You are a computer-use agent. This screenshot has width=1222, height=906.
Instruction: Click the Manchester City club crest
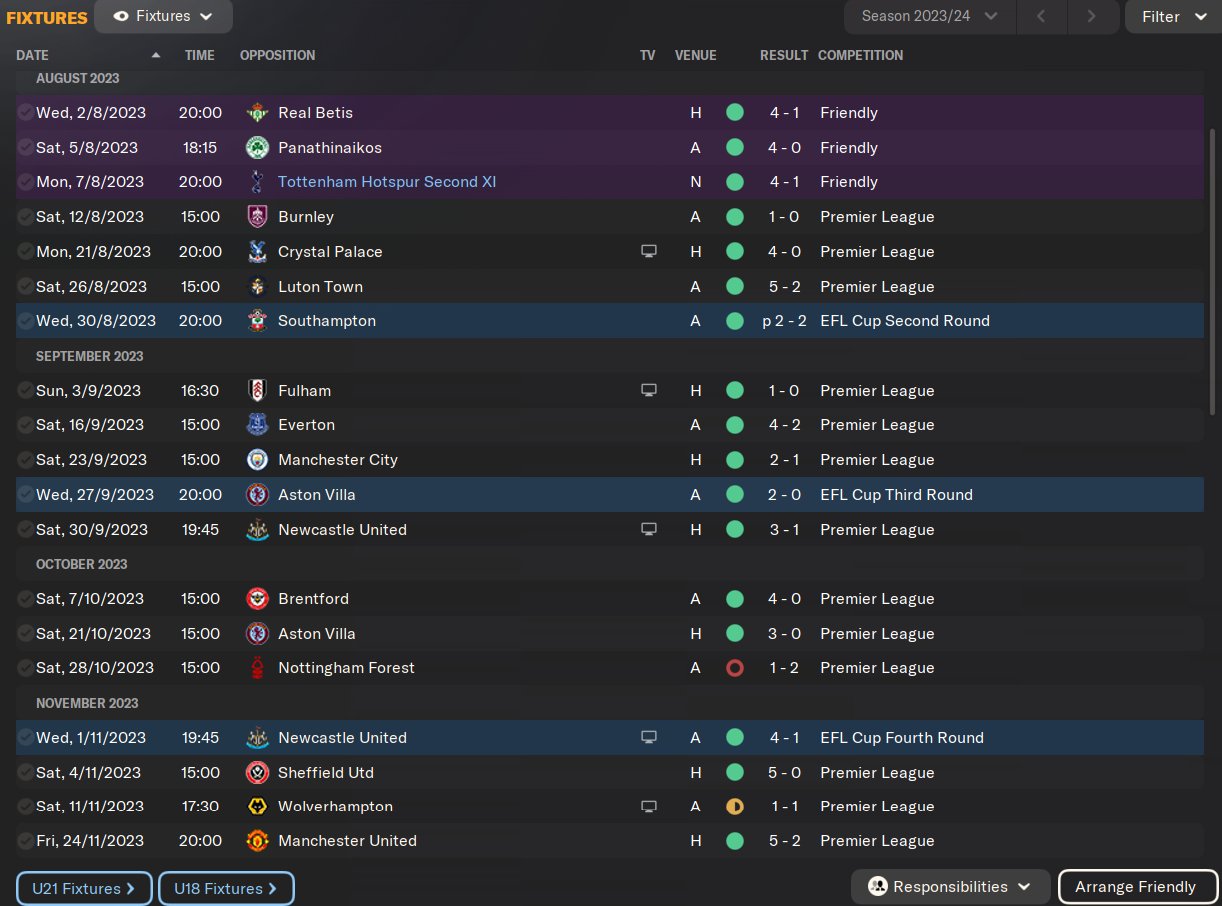click(257, 460)
